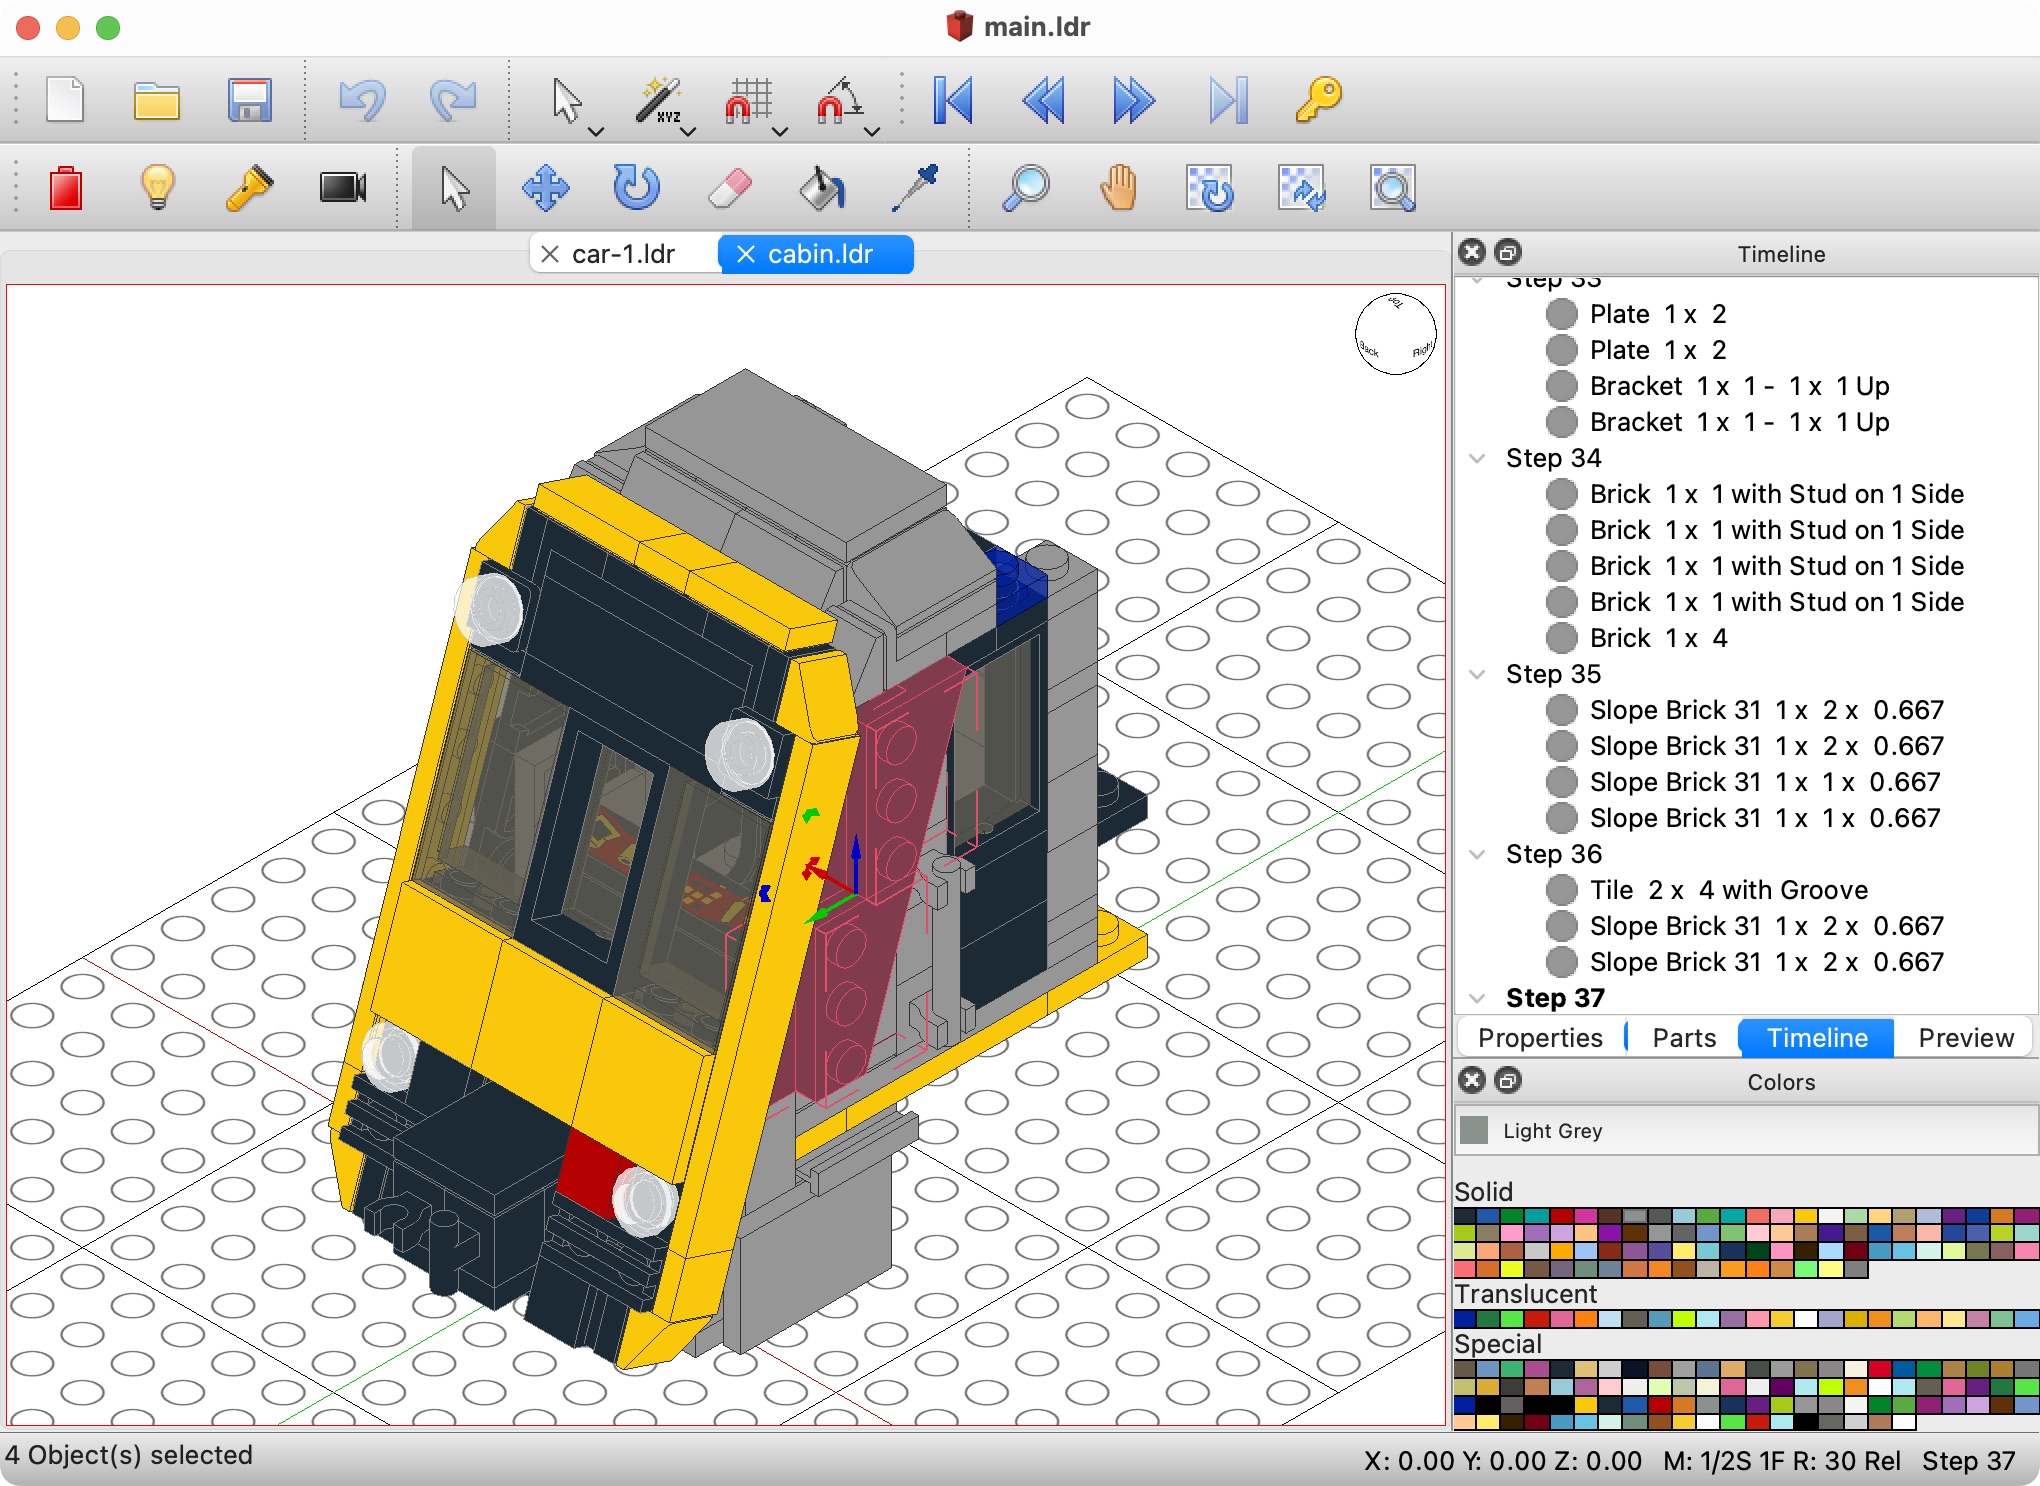Activate the Color Picker eyedropper tool

click(x=914, y=188)
